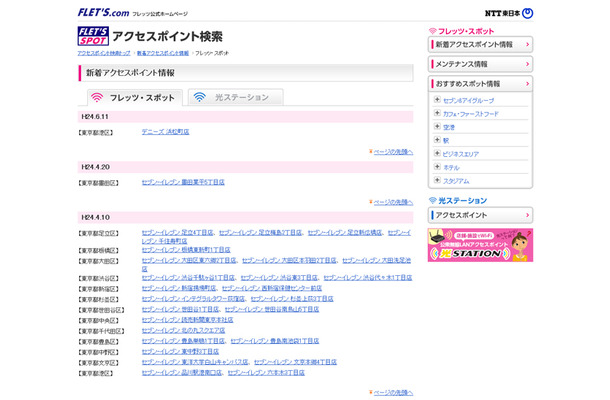Open セブン-イレブン 豊島巣鴨1丁目店 link
This screenshot has width=610, height=400.
[183, 341]
